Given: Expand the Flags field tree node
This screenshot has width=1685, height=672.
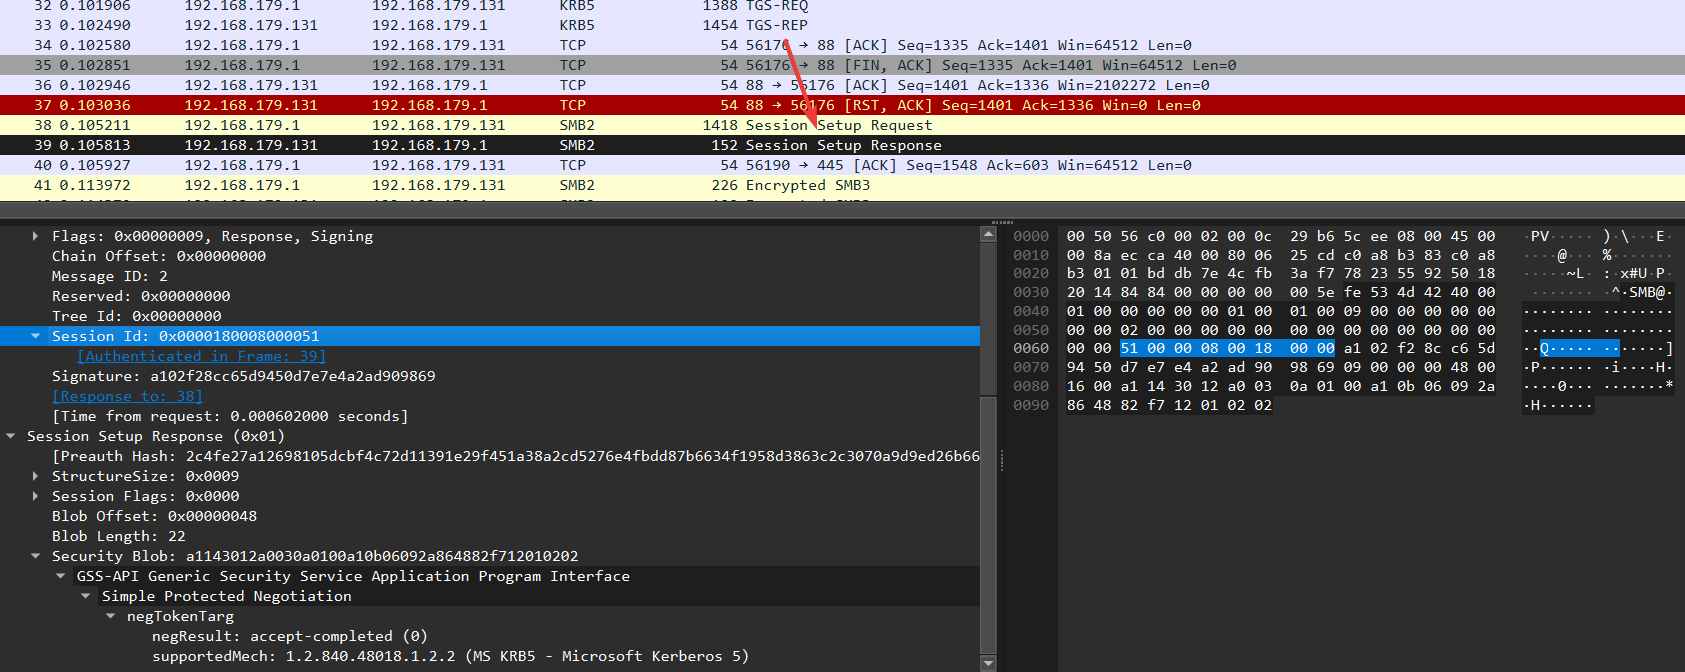Looking at the screenshot, I should (x=35, y=236).
